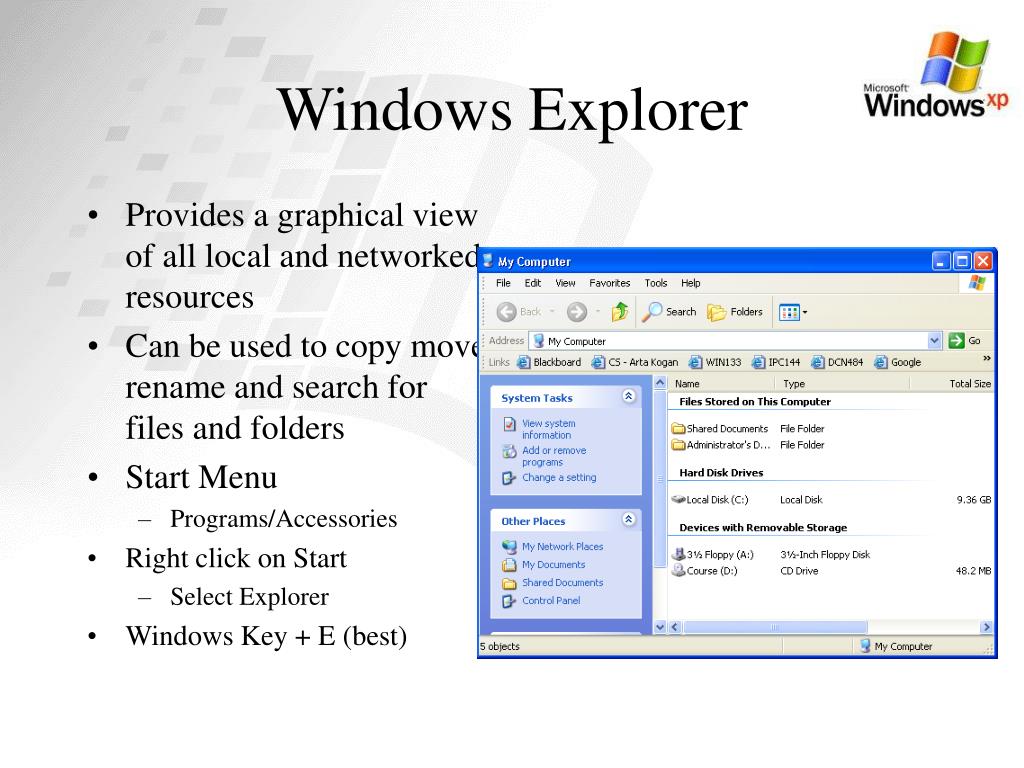This screenshot has width=1024, height=768.
Task: Click the horizontal scrollbar right arrow
Action: click(x=986, y=628)
